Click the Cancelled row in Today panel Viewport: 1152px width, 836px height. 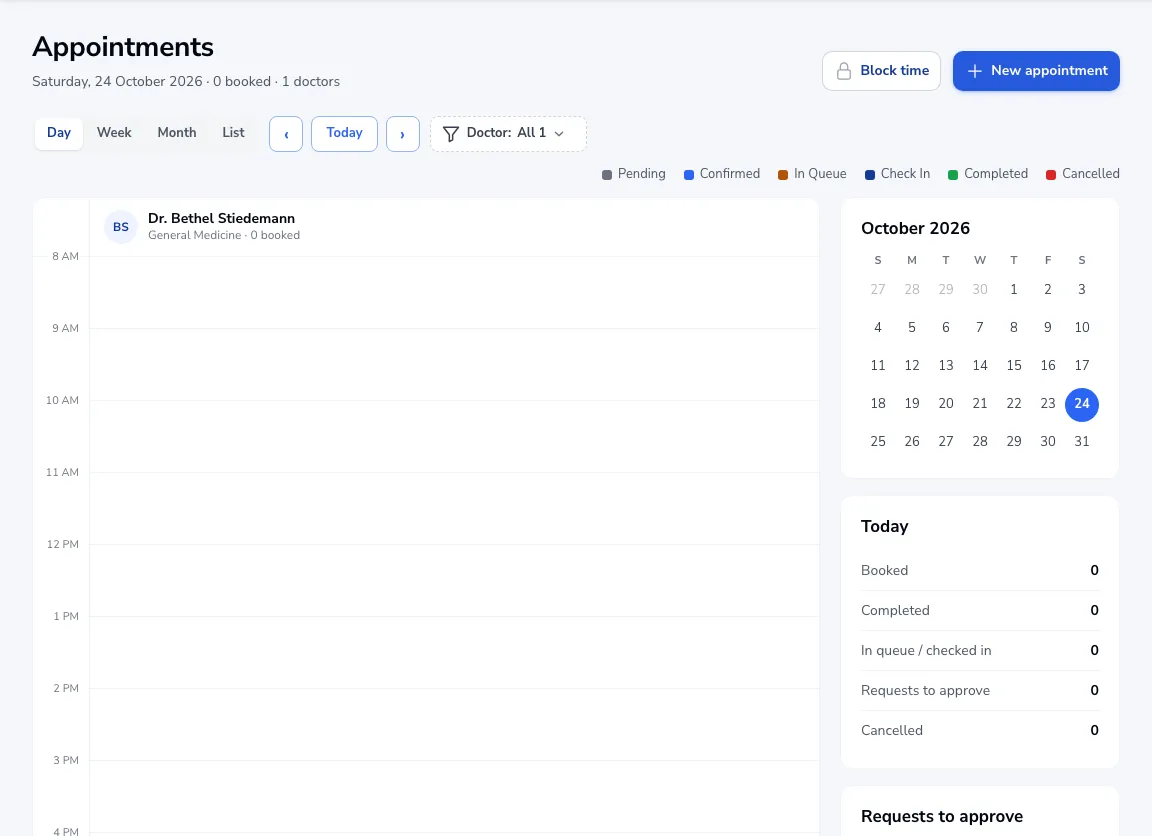pyautogui.click(x=979, y=730)
